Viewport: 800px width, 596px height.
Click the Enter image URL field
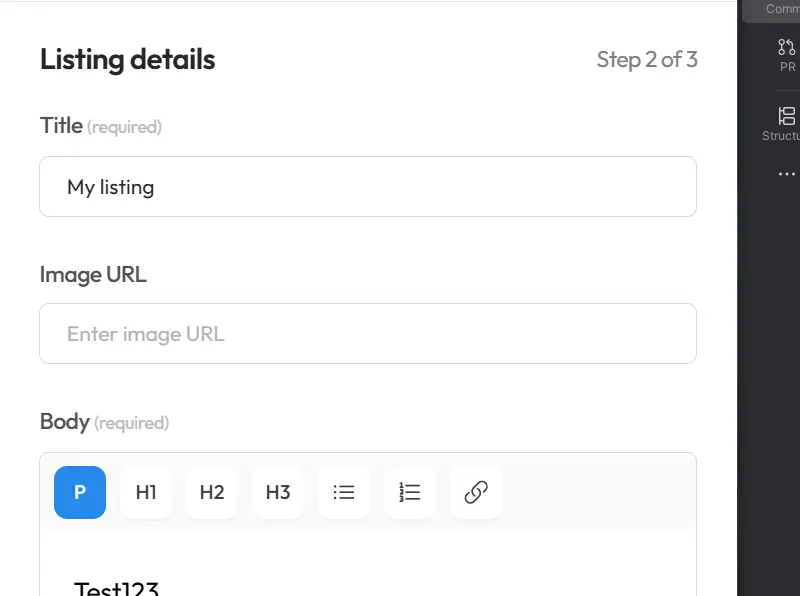[368, 333]
